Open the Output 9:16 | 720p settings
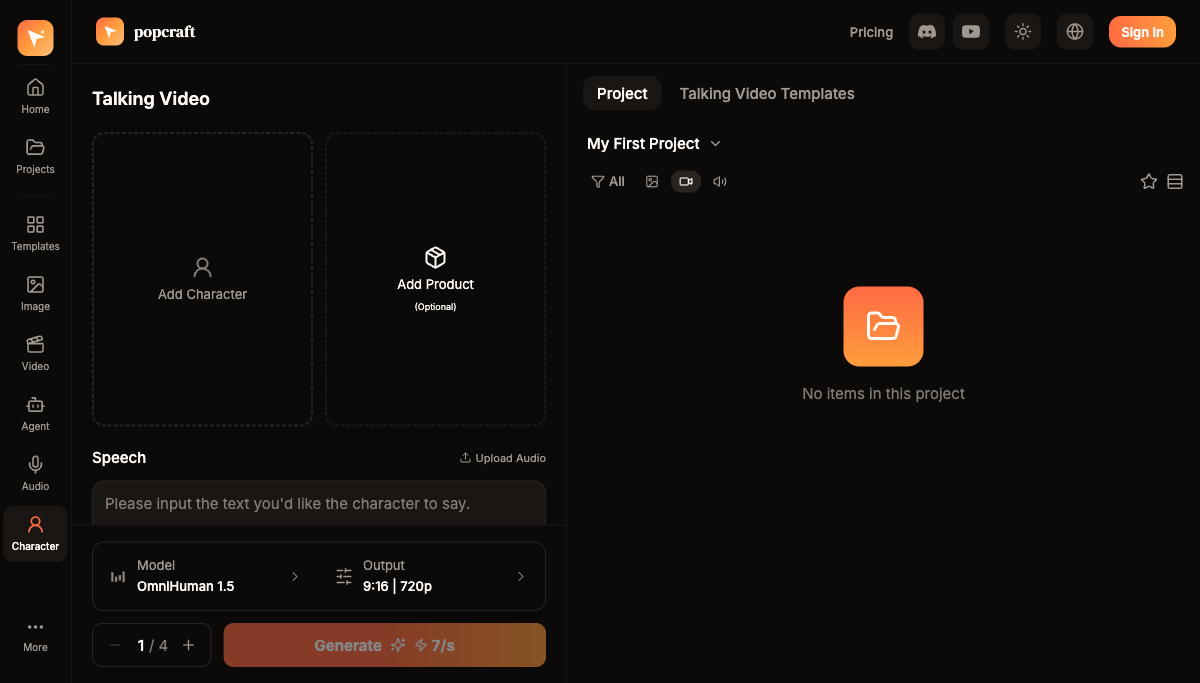 tap(430, 576)
